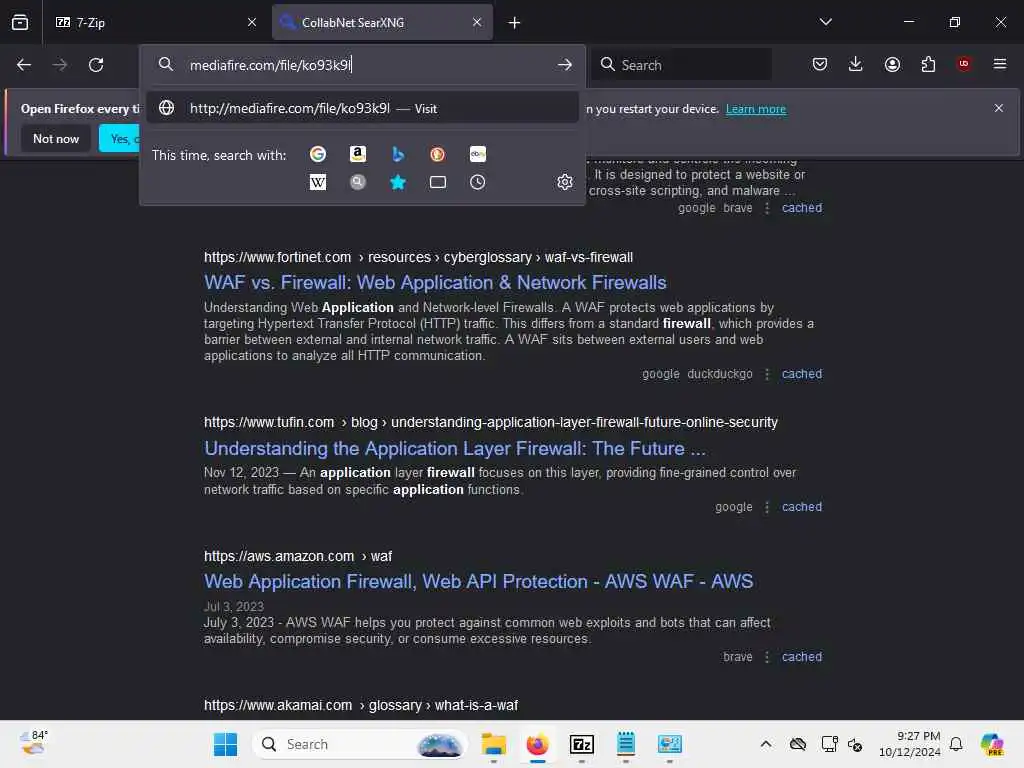Image resolution: width=1024 pixels, height=768 pixels.
Task: Open cached link for AWS result
Action: (802, 657)
